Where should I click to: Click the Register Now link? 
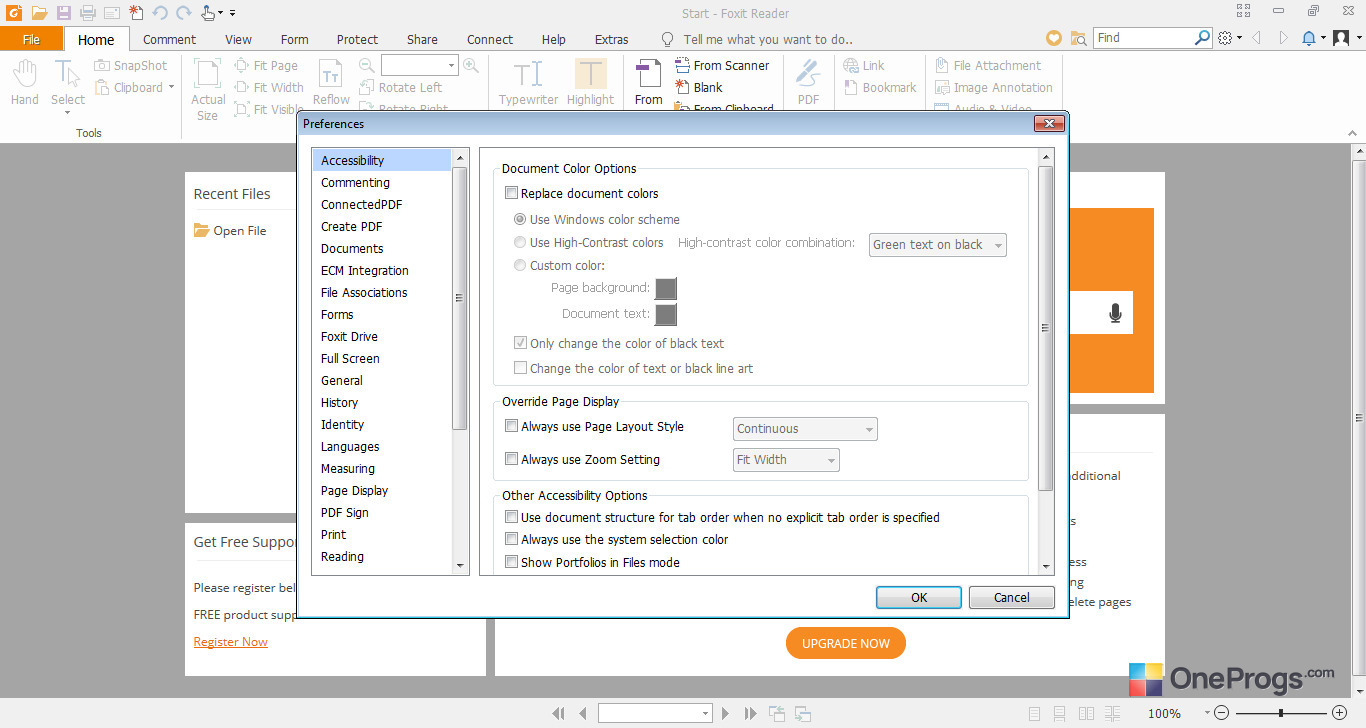(x=231, y=642)
